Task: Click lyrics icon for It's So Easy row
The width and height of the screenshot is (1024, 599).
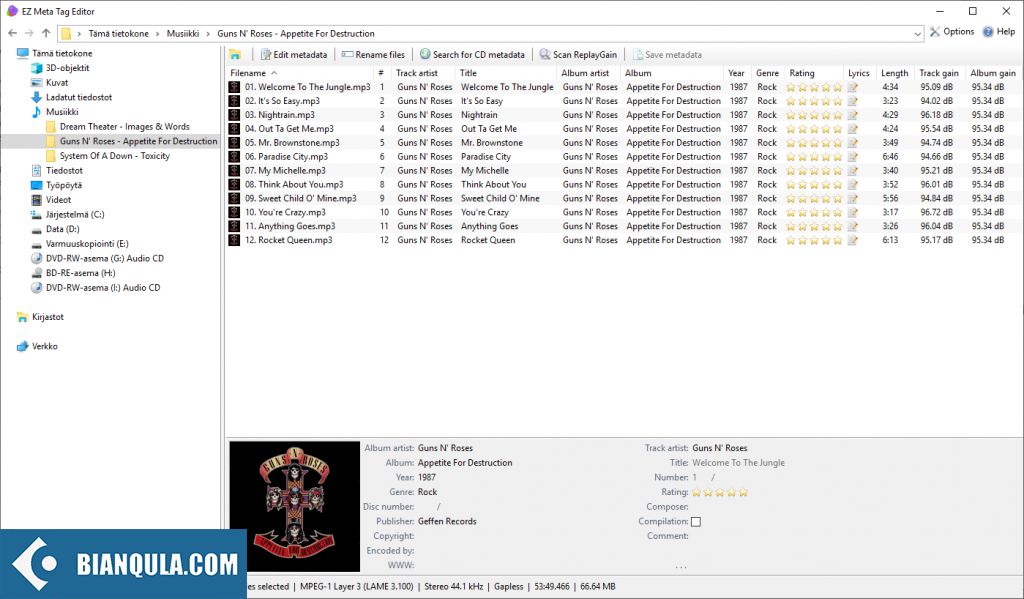Action: [852, 101]
